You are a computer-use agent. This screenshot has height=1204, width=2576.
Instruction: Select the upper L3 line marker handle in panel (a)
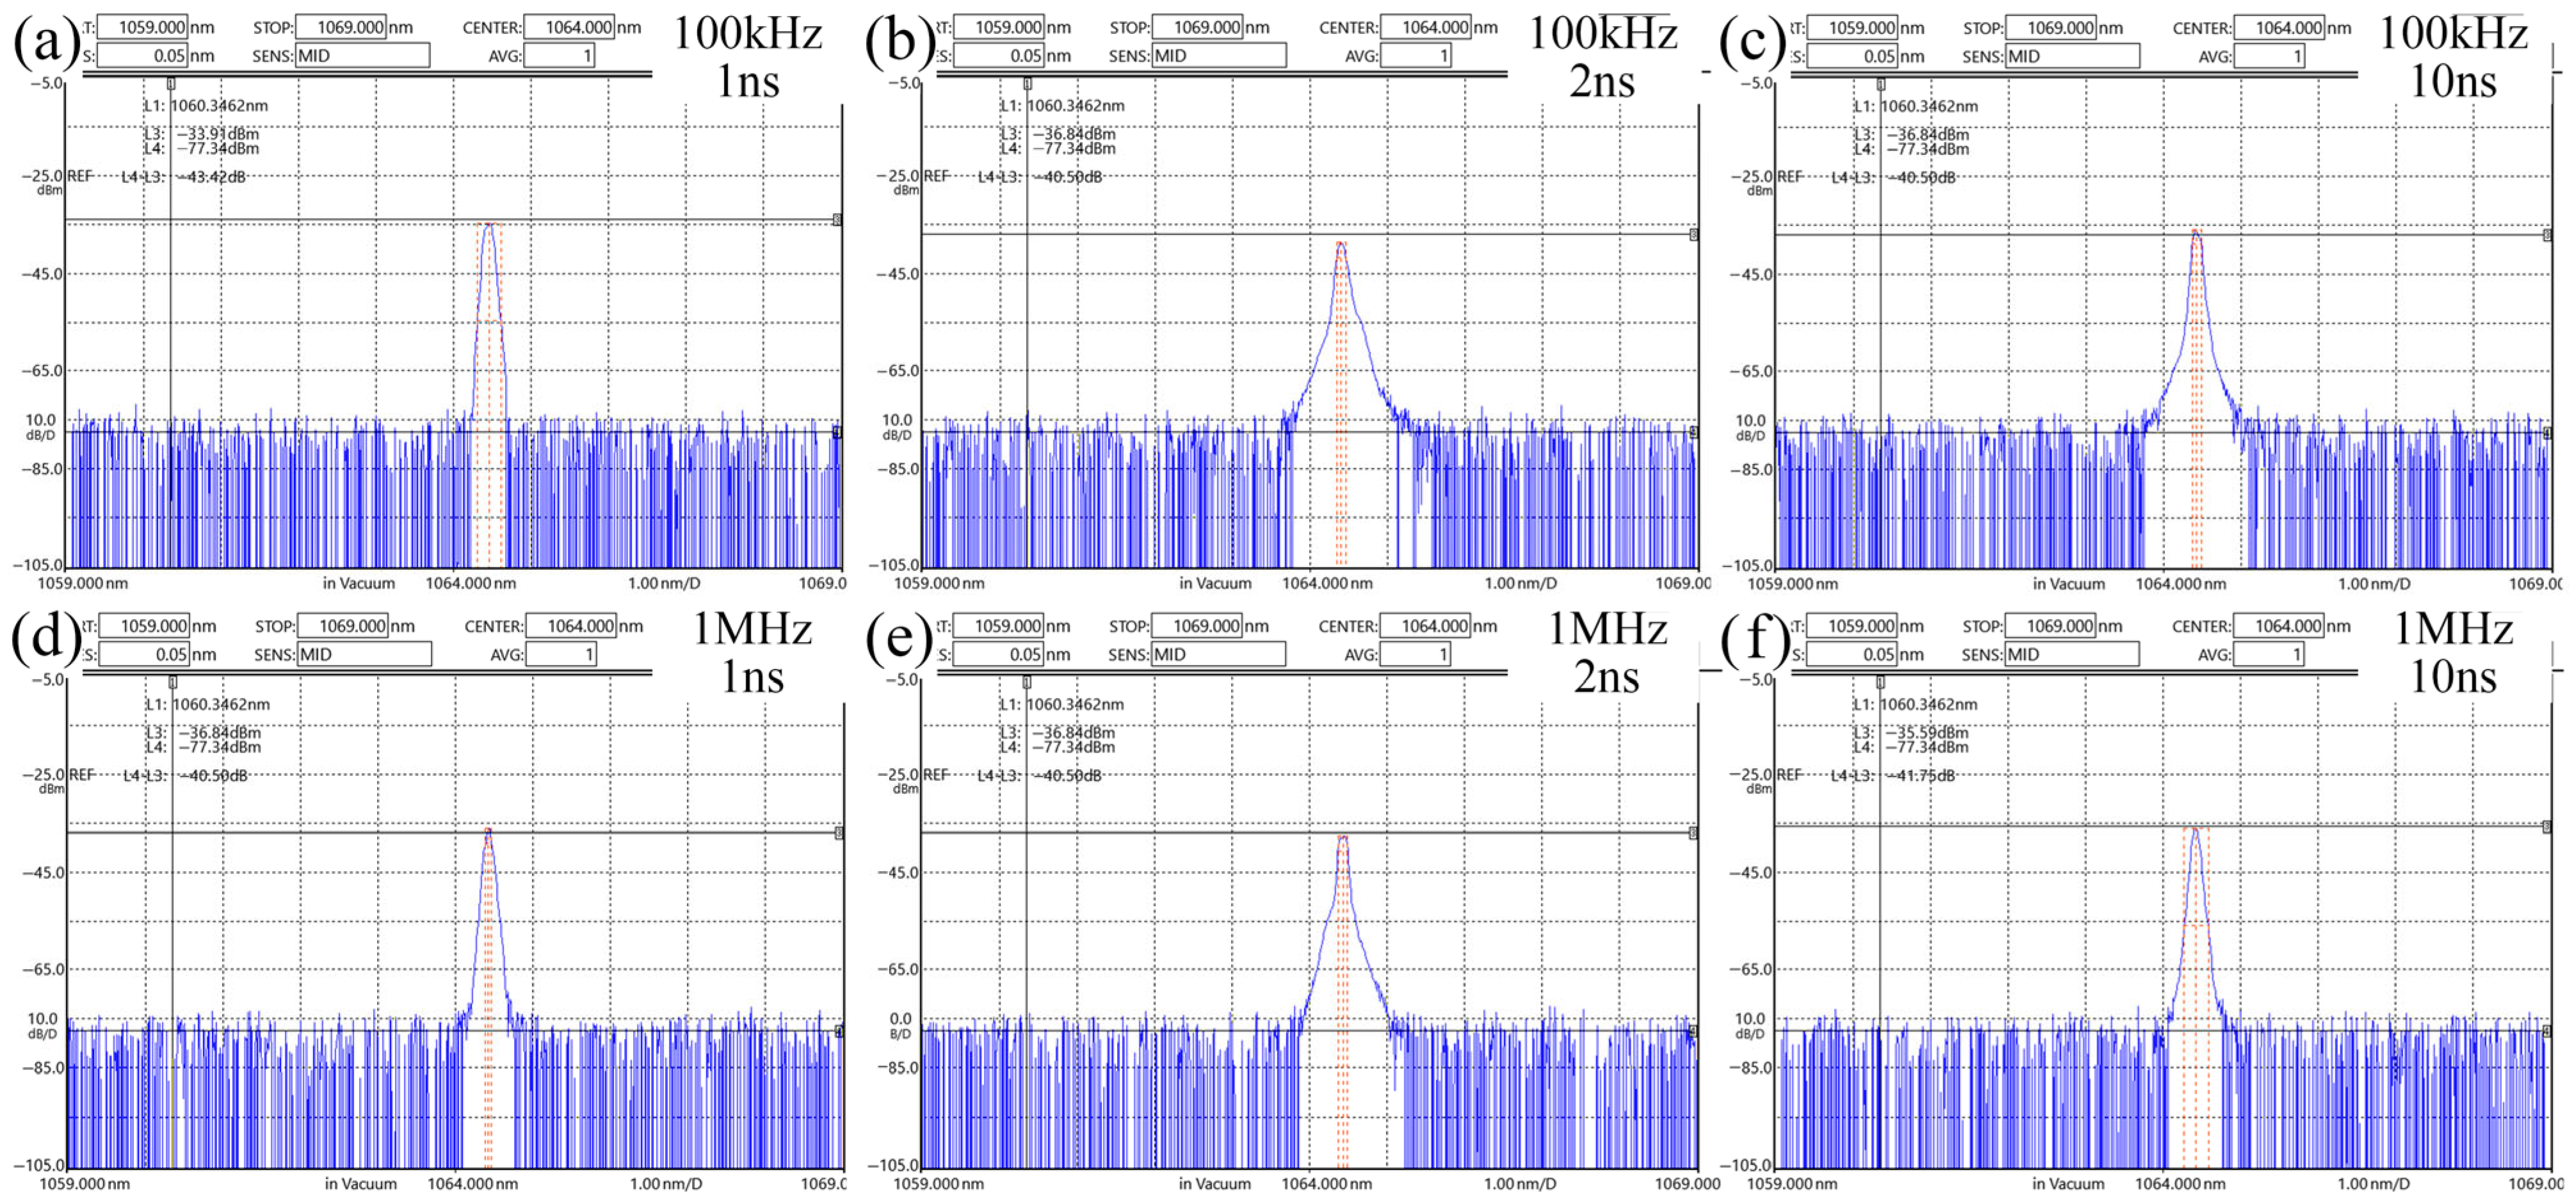(837, 220)
